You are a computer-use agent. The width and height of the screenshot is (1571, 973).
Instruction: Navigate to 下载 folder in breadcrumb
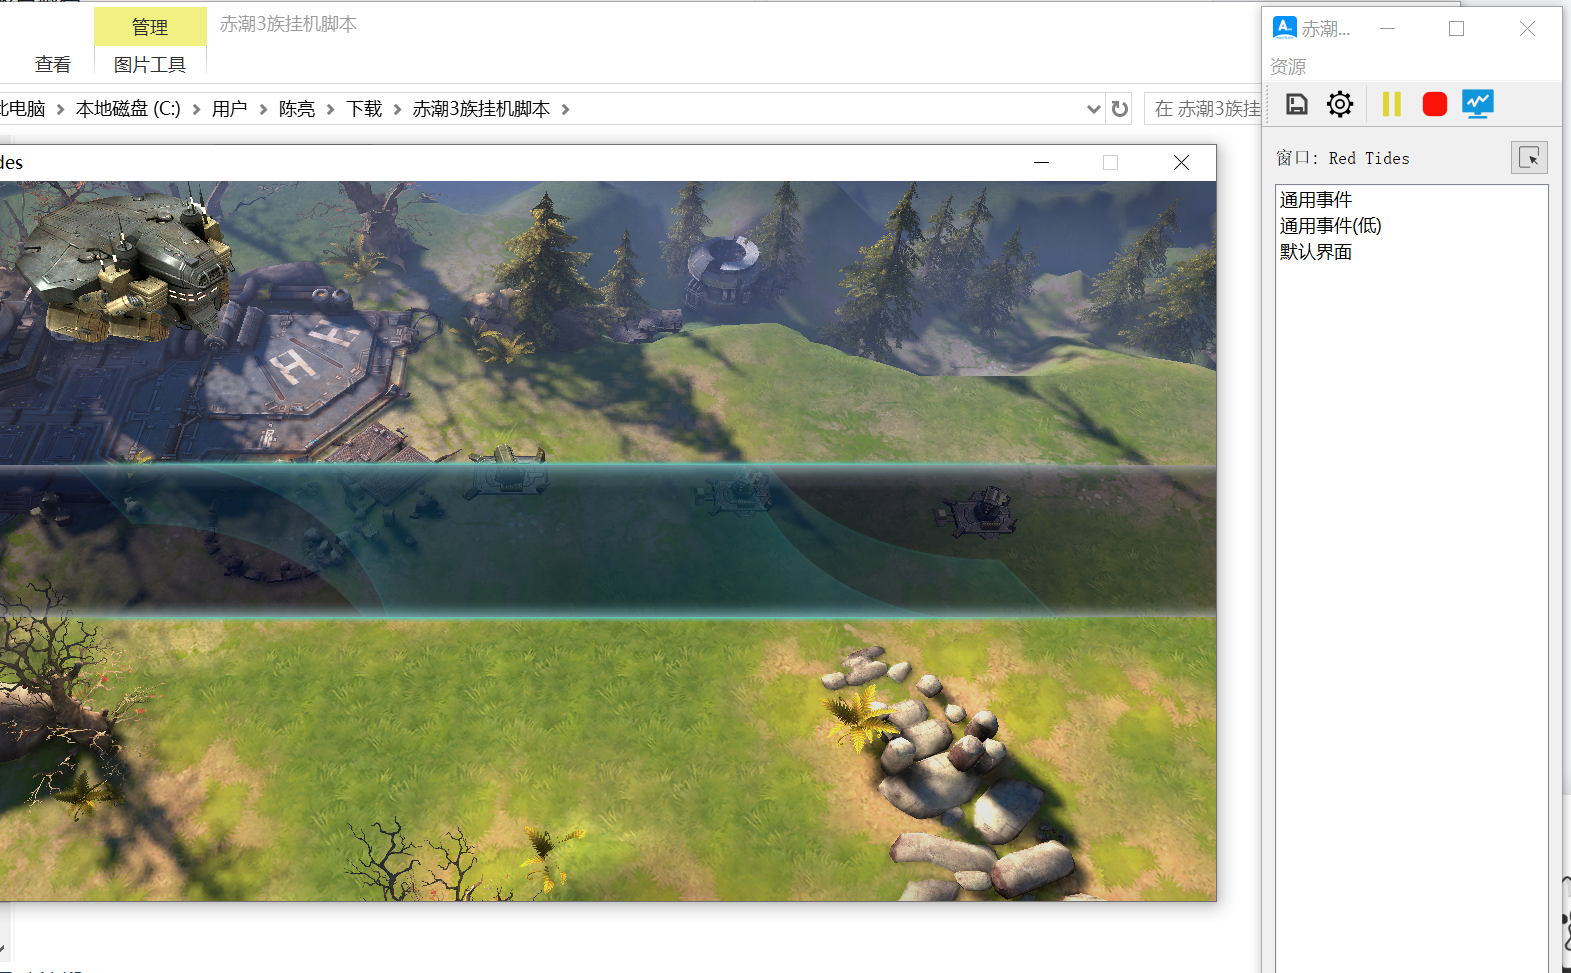click(364, 109)
